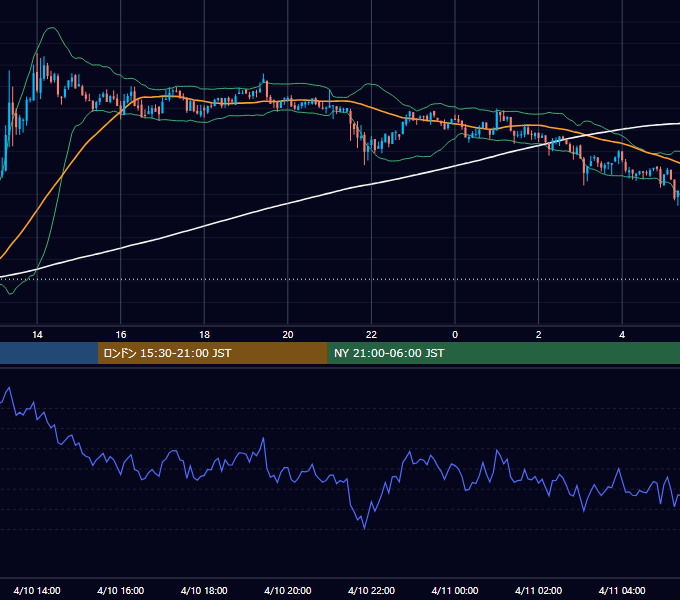Image resolution: width=680 pixels, height=600 pixels.
Task: Click the 4/10 16:00 label on the lower axis
Action: point(121,590)
